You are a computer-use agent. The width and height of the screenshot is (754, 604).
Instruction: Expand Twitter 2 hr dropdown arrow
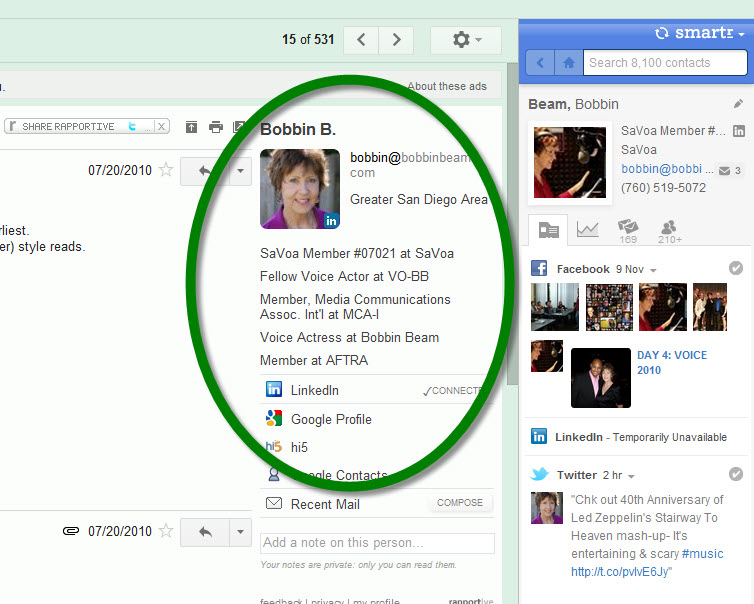pyautogui.click(x=631, y=477)
